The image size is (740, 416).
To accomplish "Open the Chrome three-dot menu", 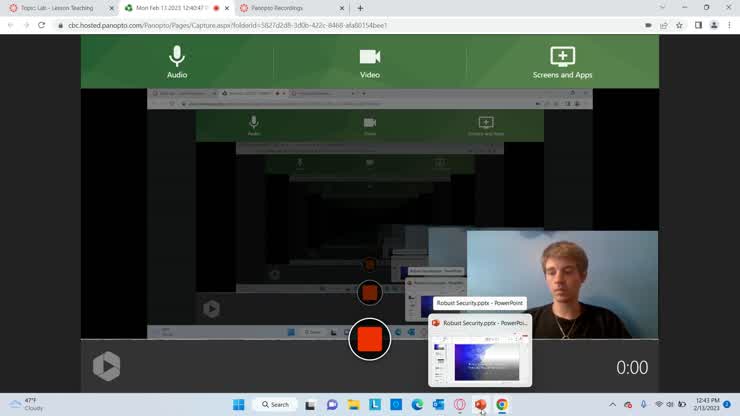I will pyautogui.click(x=728, y=25).
